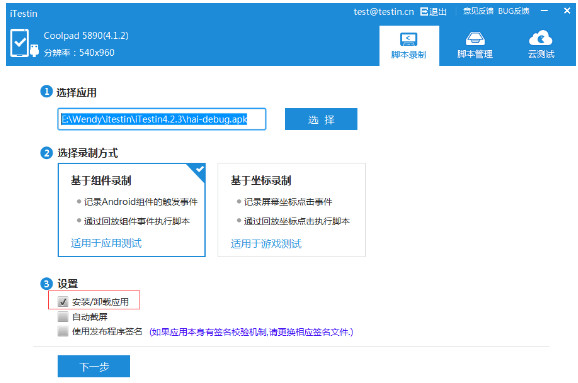Viewport: 578px width, 383px height.
Task: Enable the 使用发布程序签名 checkbox
Action: [63, 331]
